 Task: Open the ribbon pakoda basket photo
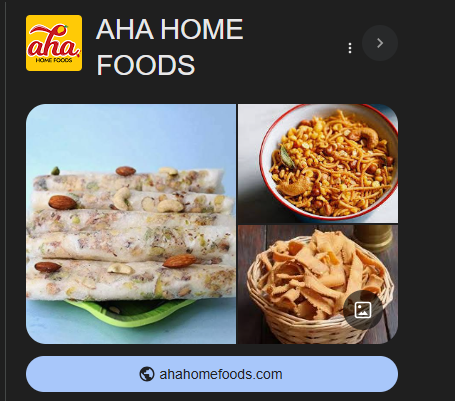pos(318,284)
